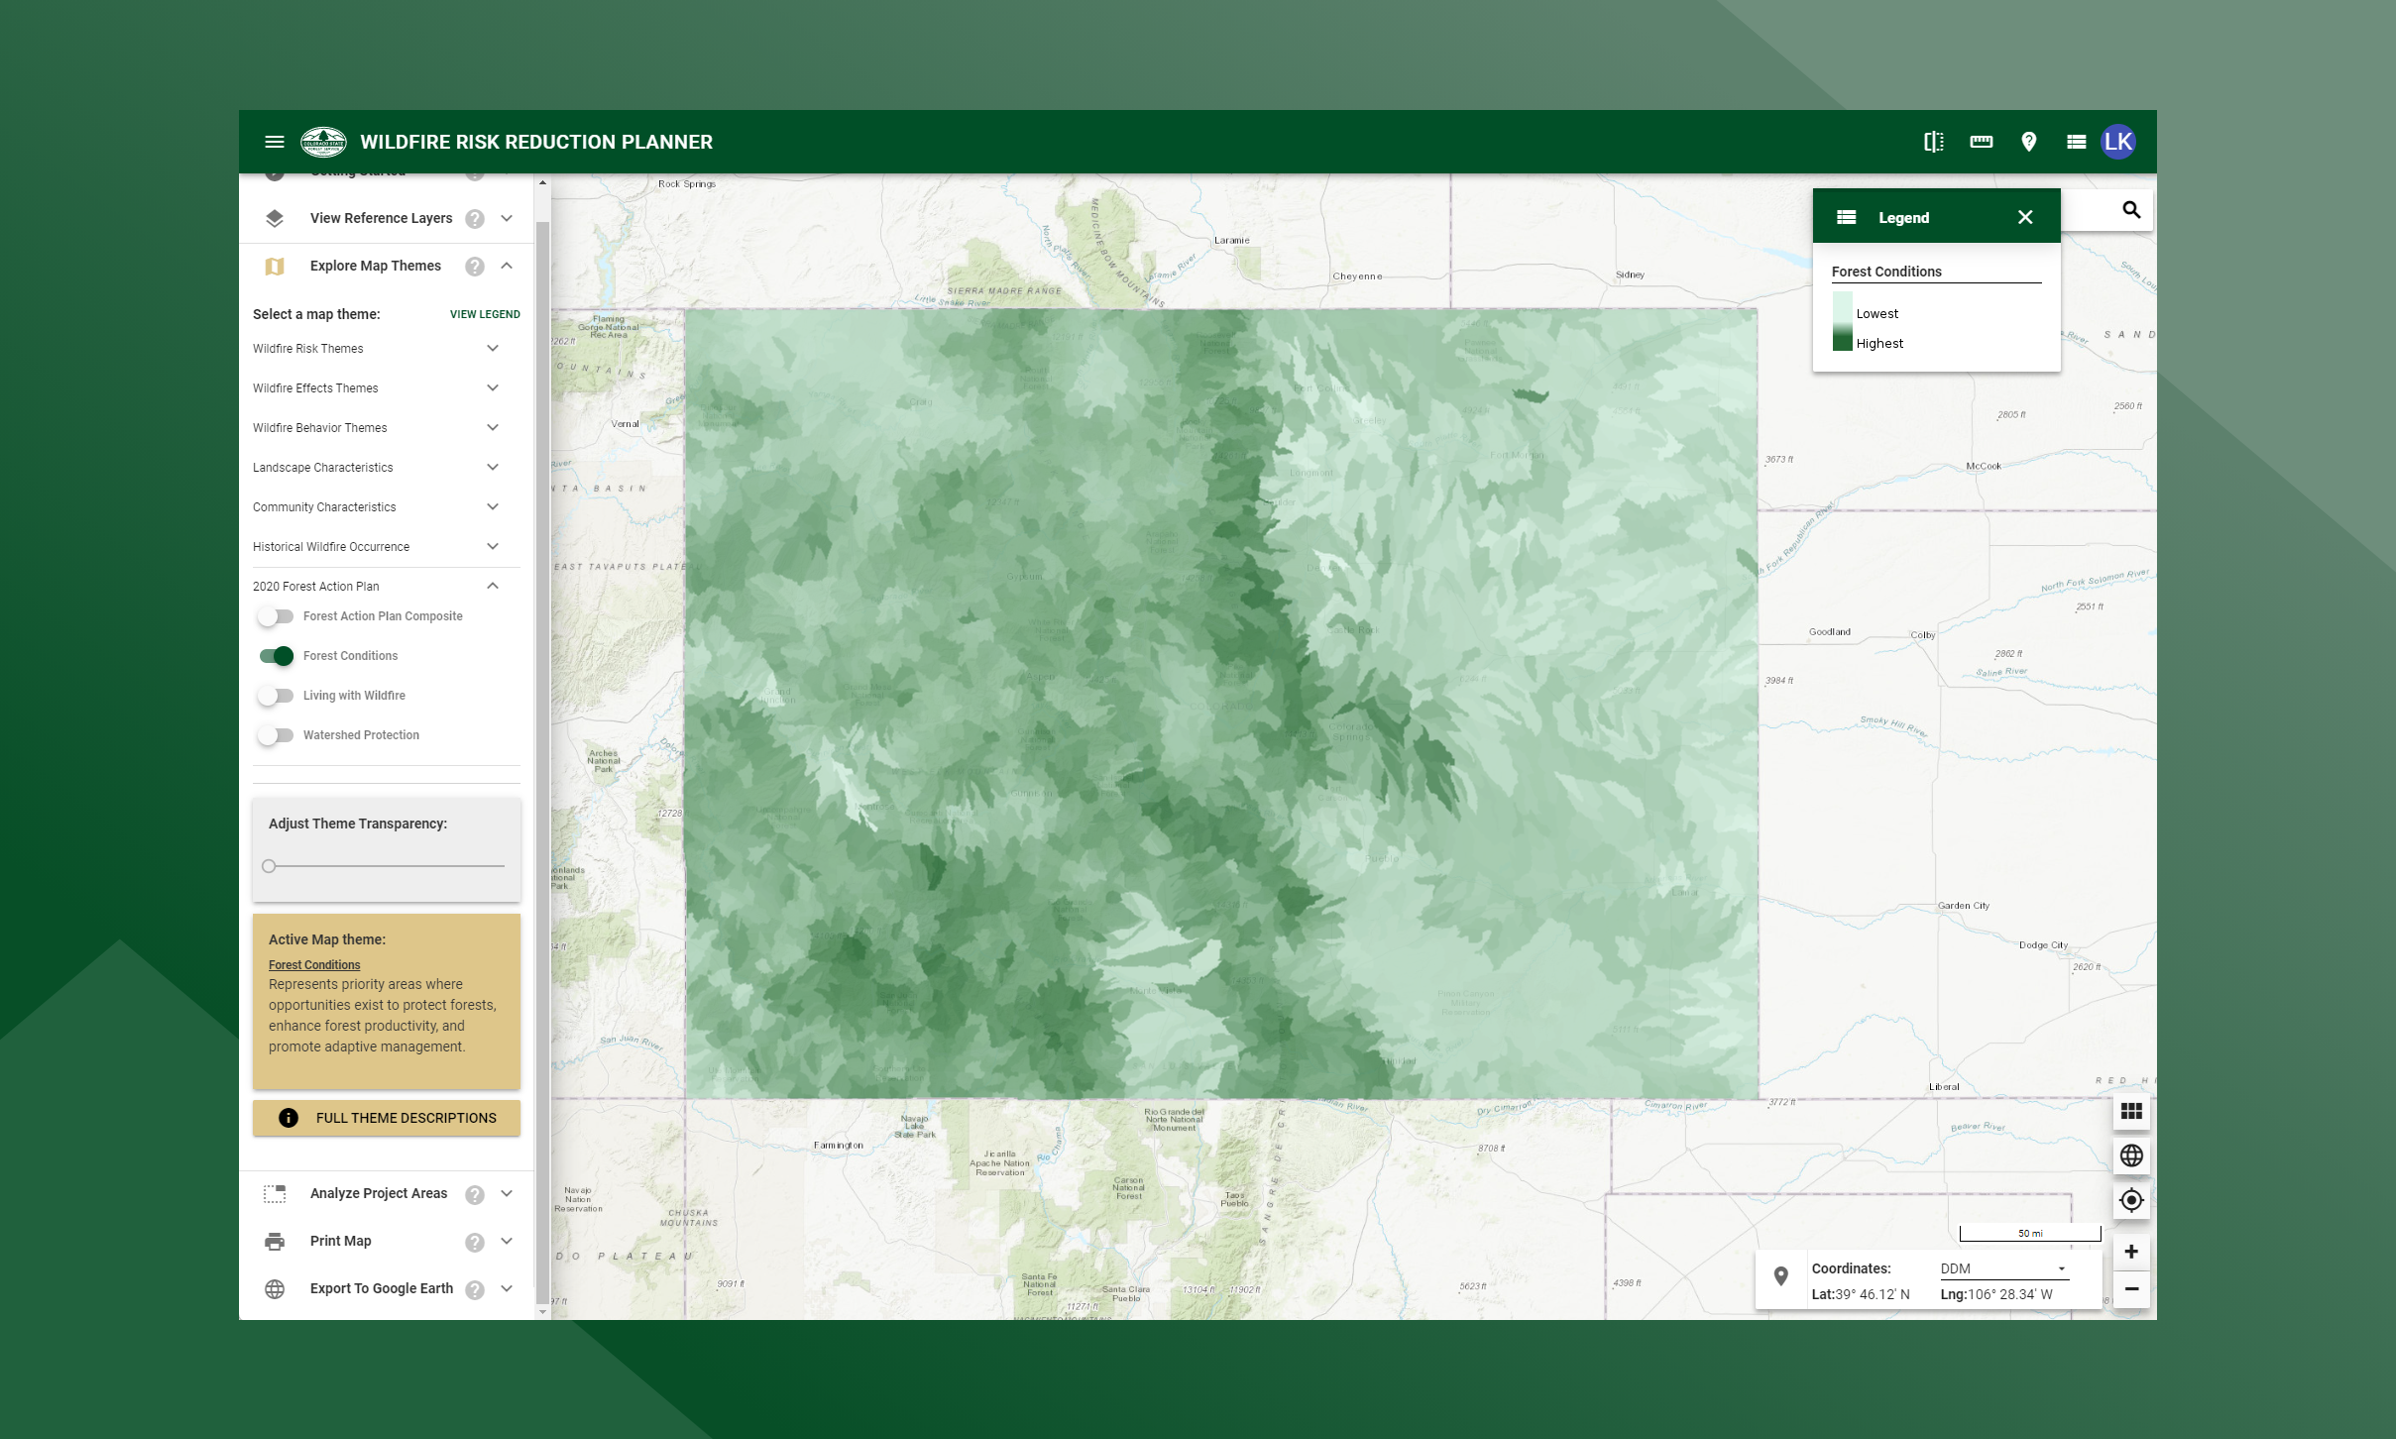
Task: Click the Print Map label
Action: point(340,1241)
